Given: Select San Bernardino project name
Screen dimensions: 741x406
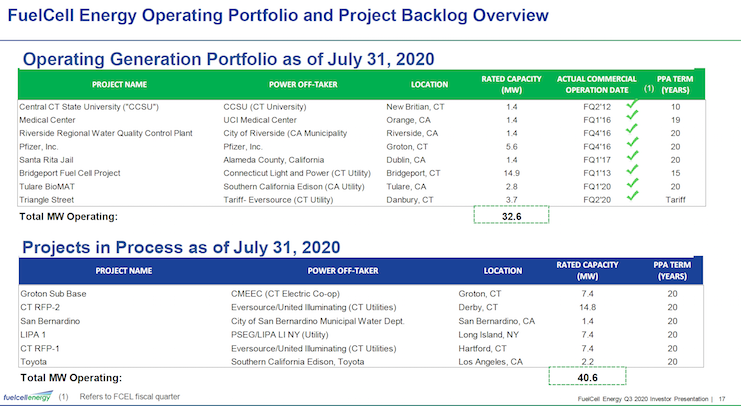Looking at the screenshot, I should coord(50,321).
